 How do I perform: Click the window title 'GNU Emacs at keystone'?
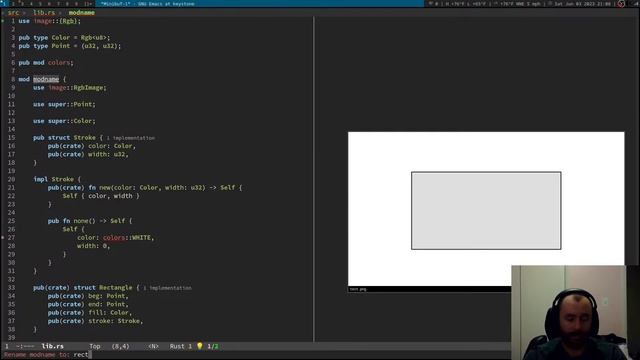165,4
